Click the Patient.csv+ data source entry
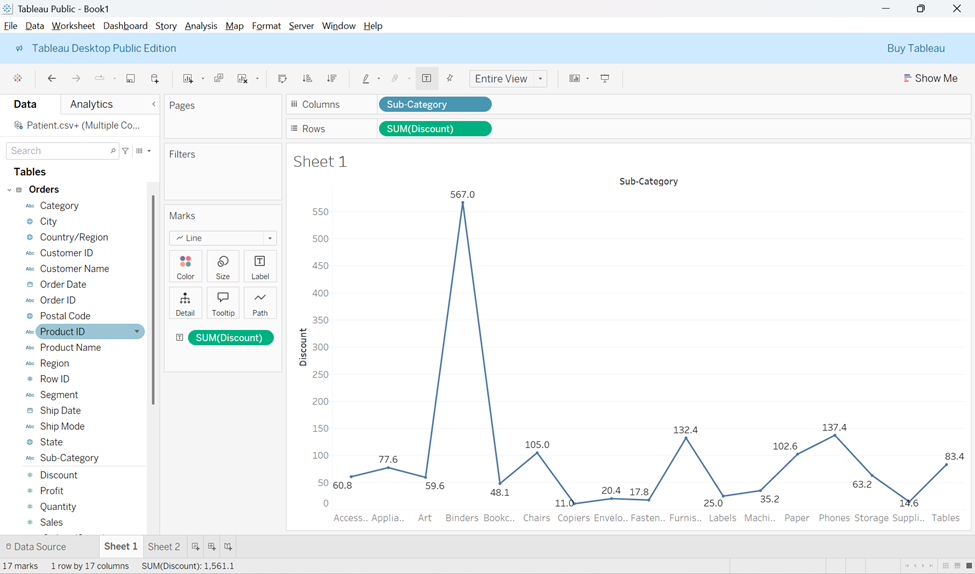Viewport: 975px width, 574px height. click(77, 125)
